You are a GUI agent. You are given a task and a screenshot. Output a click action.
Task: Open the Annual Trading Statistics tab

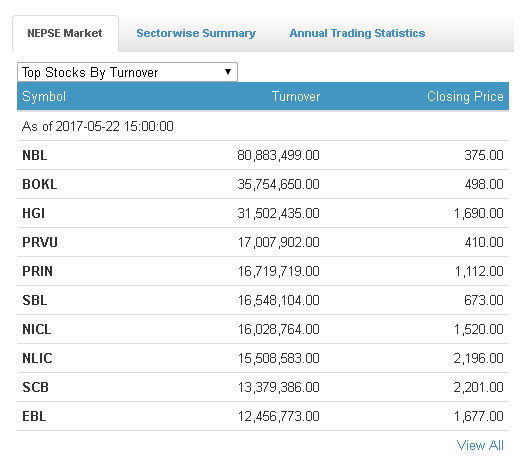pos(357,33)
